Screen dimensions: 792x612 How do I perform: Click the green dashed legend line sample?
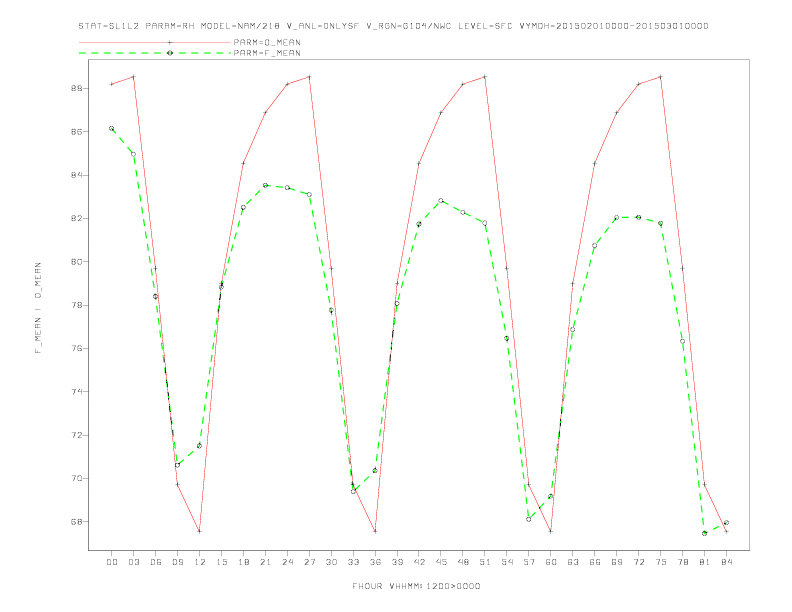tap(155, 53)
